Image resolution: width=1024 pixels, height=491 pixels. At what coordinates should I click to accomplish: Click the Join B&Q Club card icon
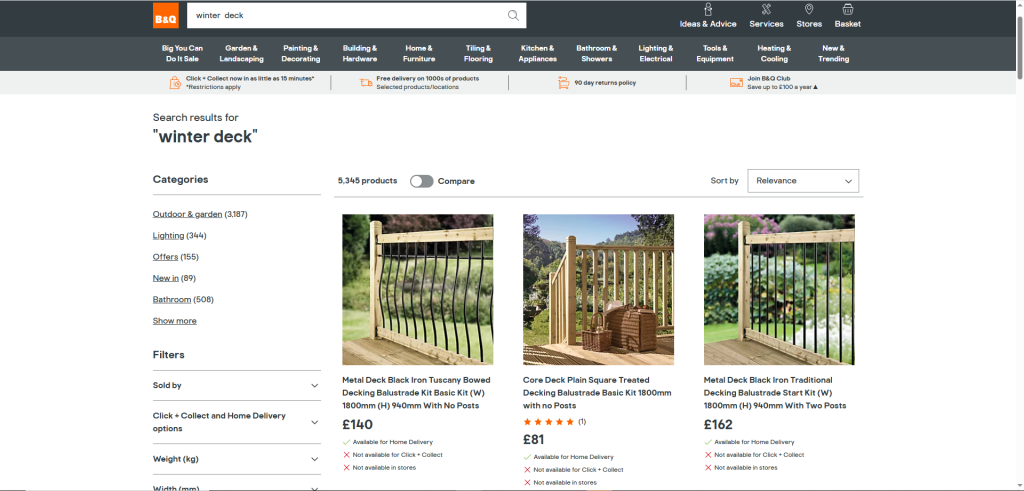pyautogui.click(x=736, y=83)
